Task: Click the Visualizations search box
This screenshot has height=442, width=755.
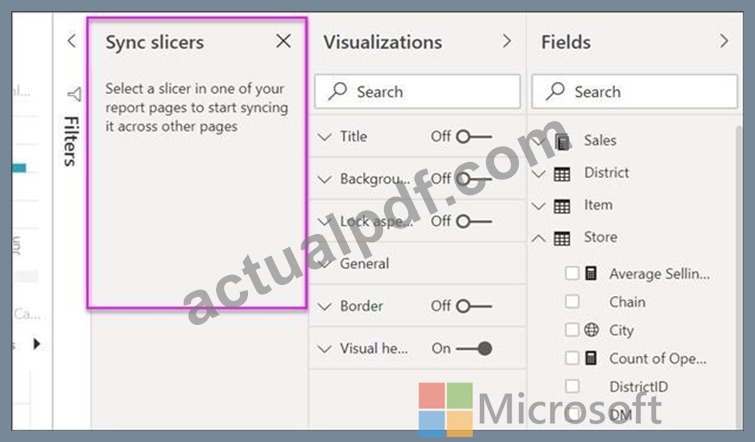Action: pos(417,91)
